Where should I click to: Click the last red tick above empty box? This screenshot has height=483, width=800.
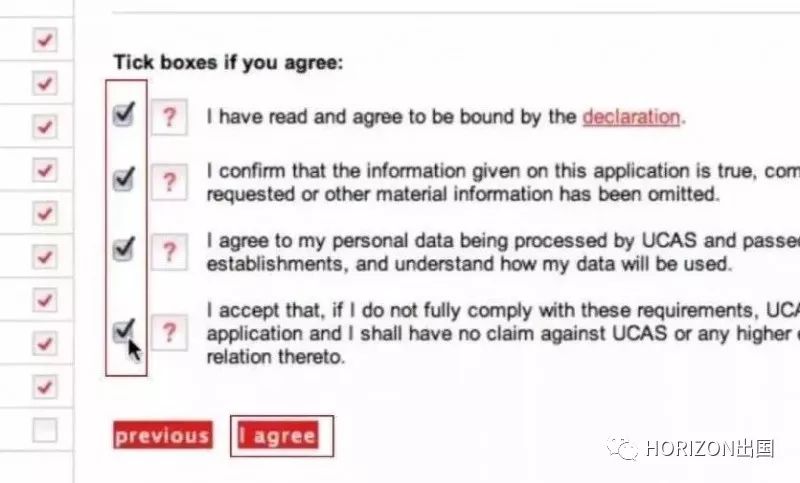coord(45,387)
